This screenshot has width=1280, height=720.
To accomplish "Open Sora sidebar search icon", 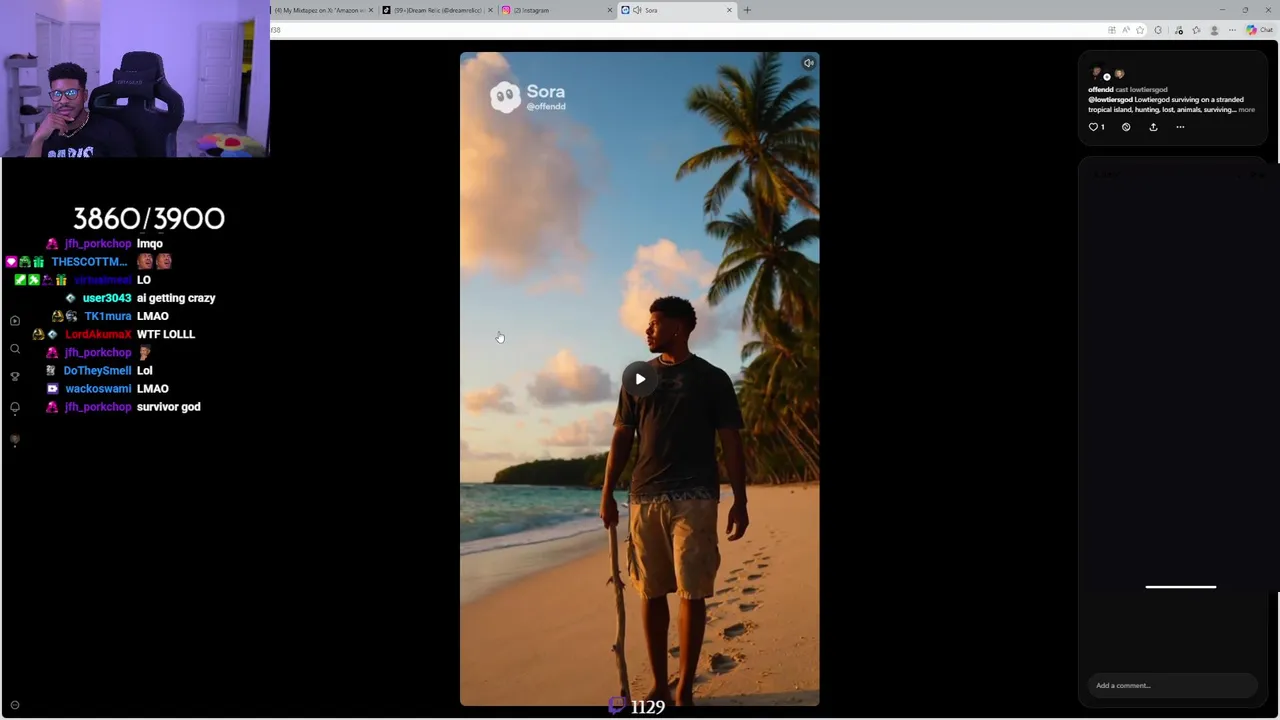I will pyautogui.click(x=15, y=349).
